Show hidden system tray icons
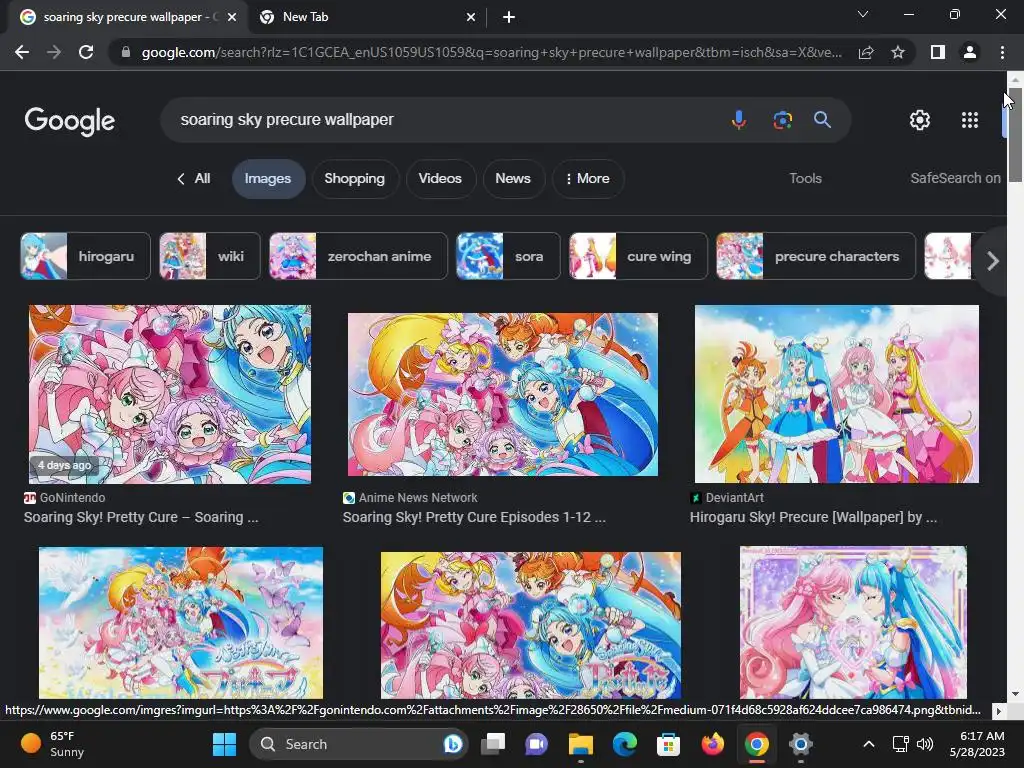 tap(869, 744)
